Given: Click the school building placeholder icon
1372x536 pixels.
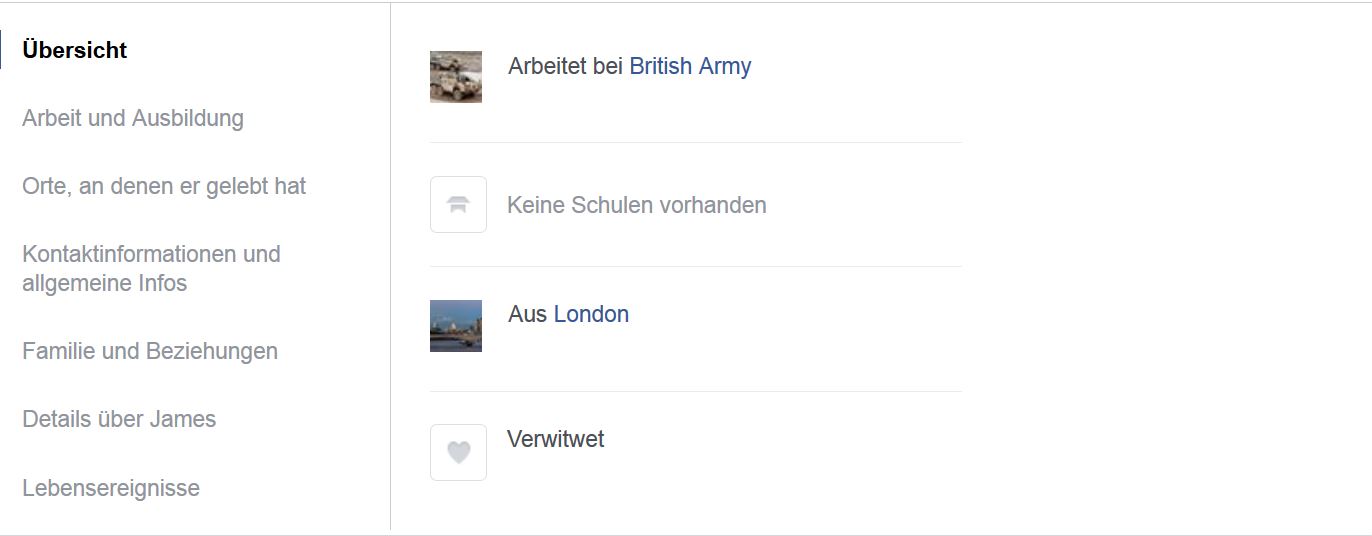Looking at the screenshot, I should coord(458,204).
